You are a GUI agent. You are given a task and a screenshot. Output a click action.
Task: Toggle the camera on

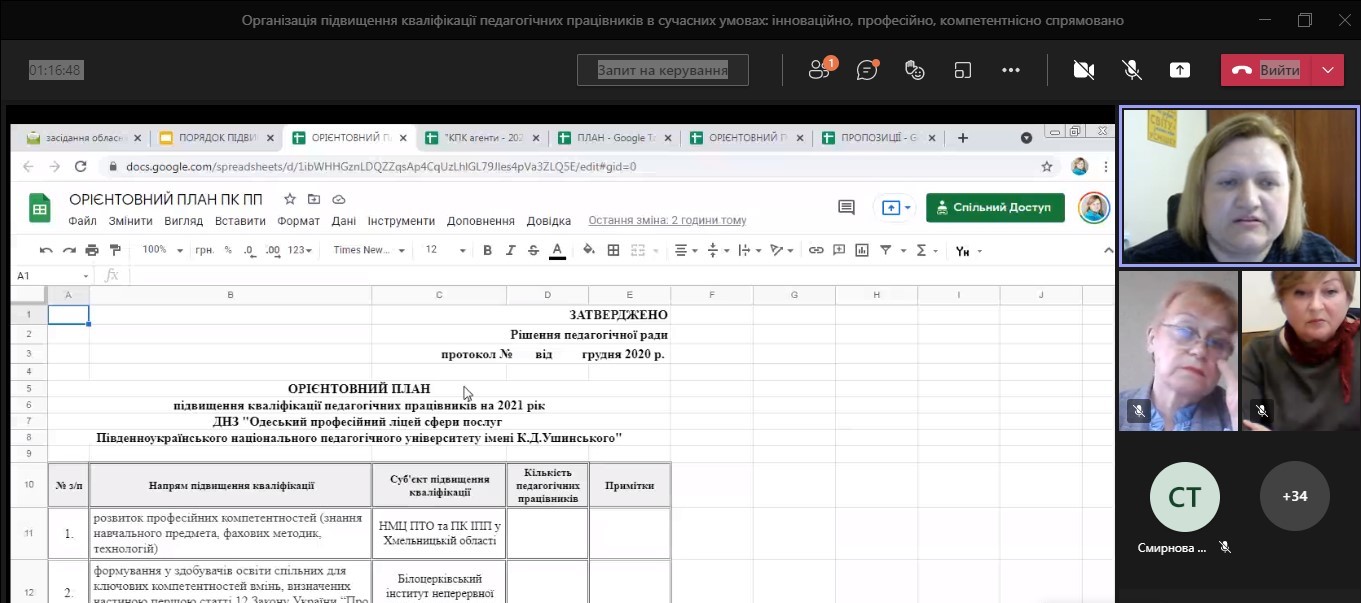pos(1083,70)
